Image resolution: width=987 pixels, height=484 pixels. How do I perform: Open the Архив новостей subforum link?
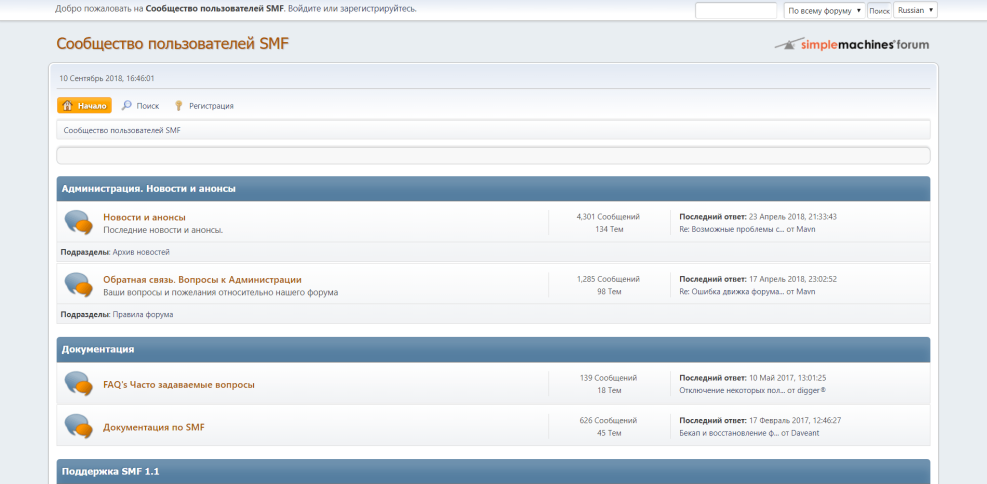click(141, 252)
